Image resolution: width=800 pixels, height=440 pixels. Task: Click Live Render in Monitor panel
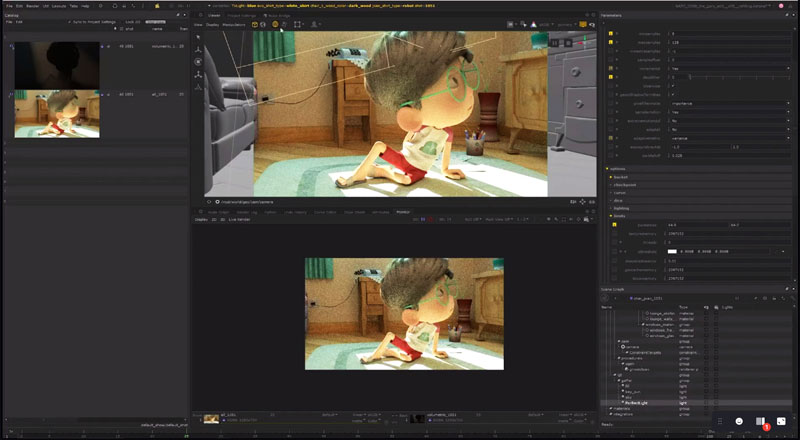pyautogui.click(x=239, y=219)
